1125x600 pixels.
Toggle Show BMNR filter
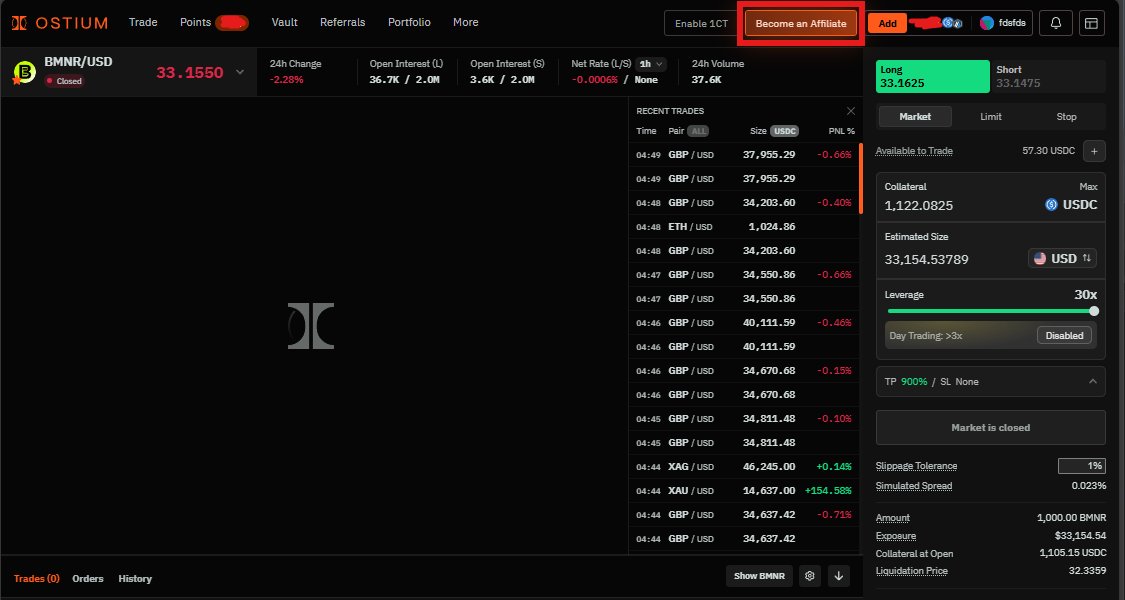pyautogui.click(x=759, y=576)
